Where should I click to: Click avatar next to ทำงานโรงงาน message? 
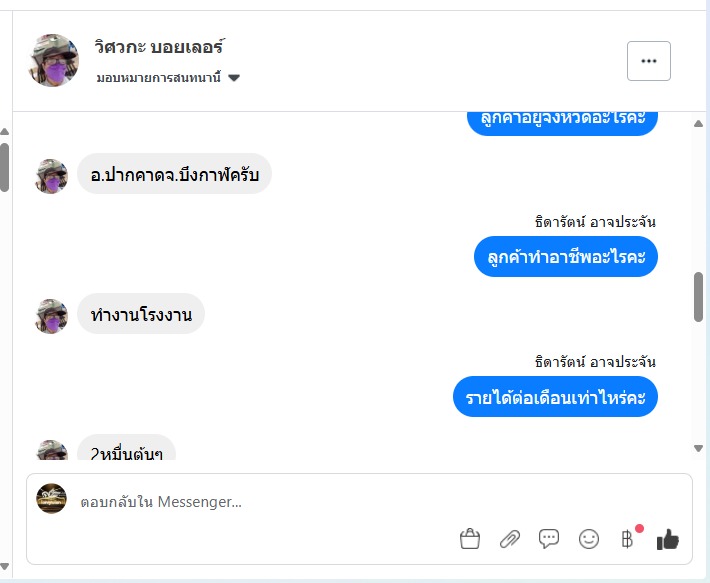point(51,316)
